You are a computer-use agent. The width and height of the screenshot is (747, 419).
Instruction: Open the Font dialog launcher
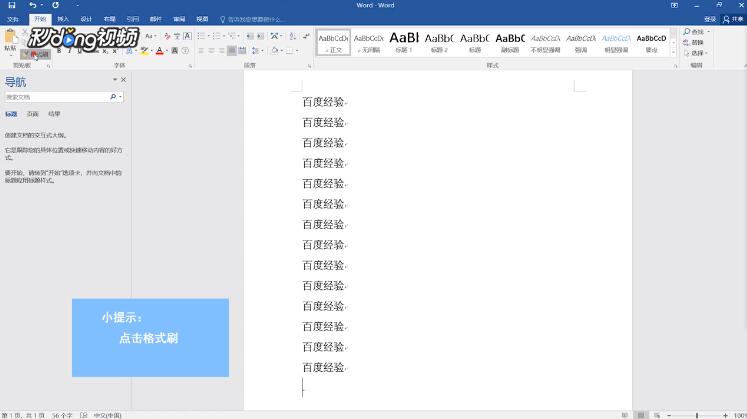pyautogui.click(x=191, y=66)
